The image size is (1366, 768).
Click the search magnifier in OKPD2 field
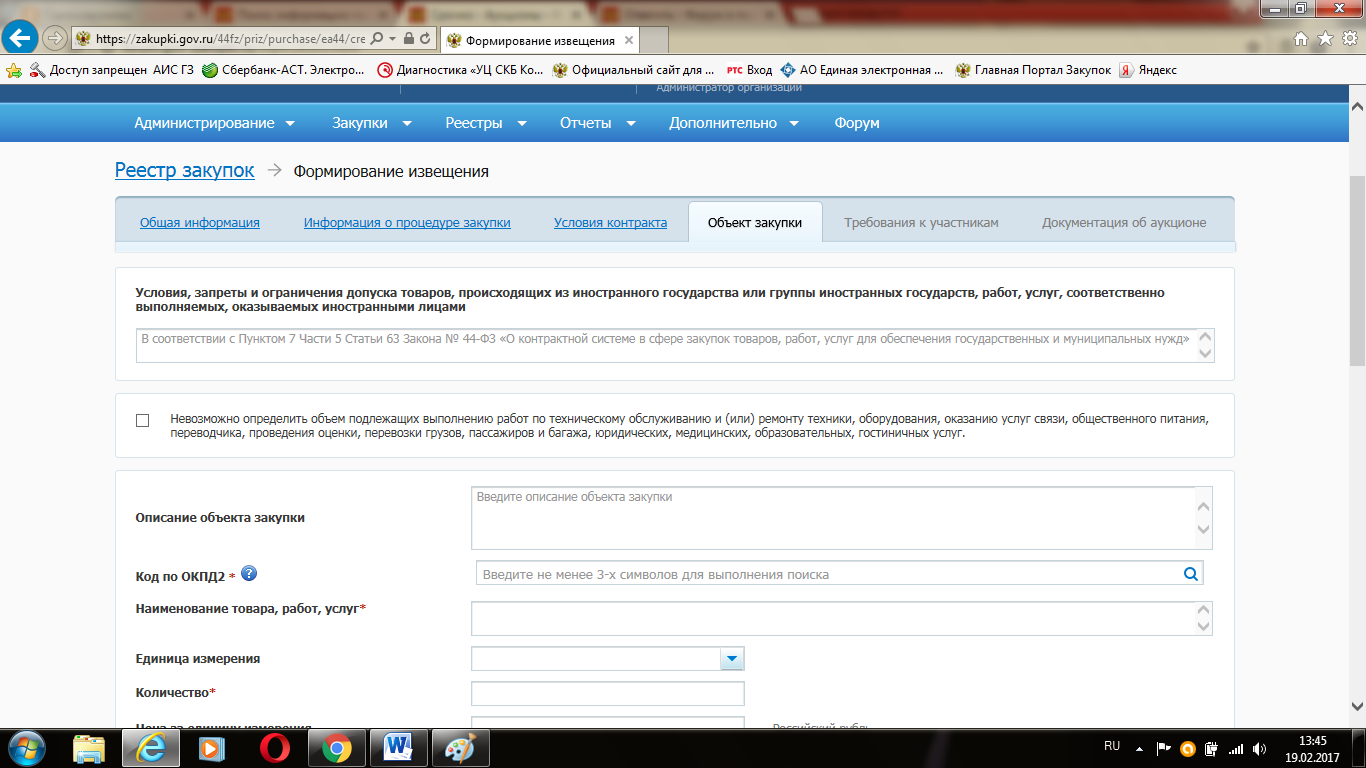tap(1190, 574)
